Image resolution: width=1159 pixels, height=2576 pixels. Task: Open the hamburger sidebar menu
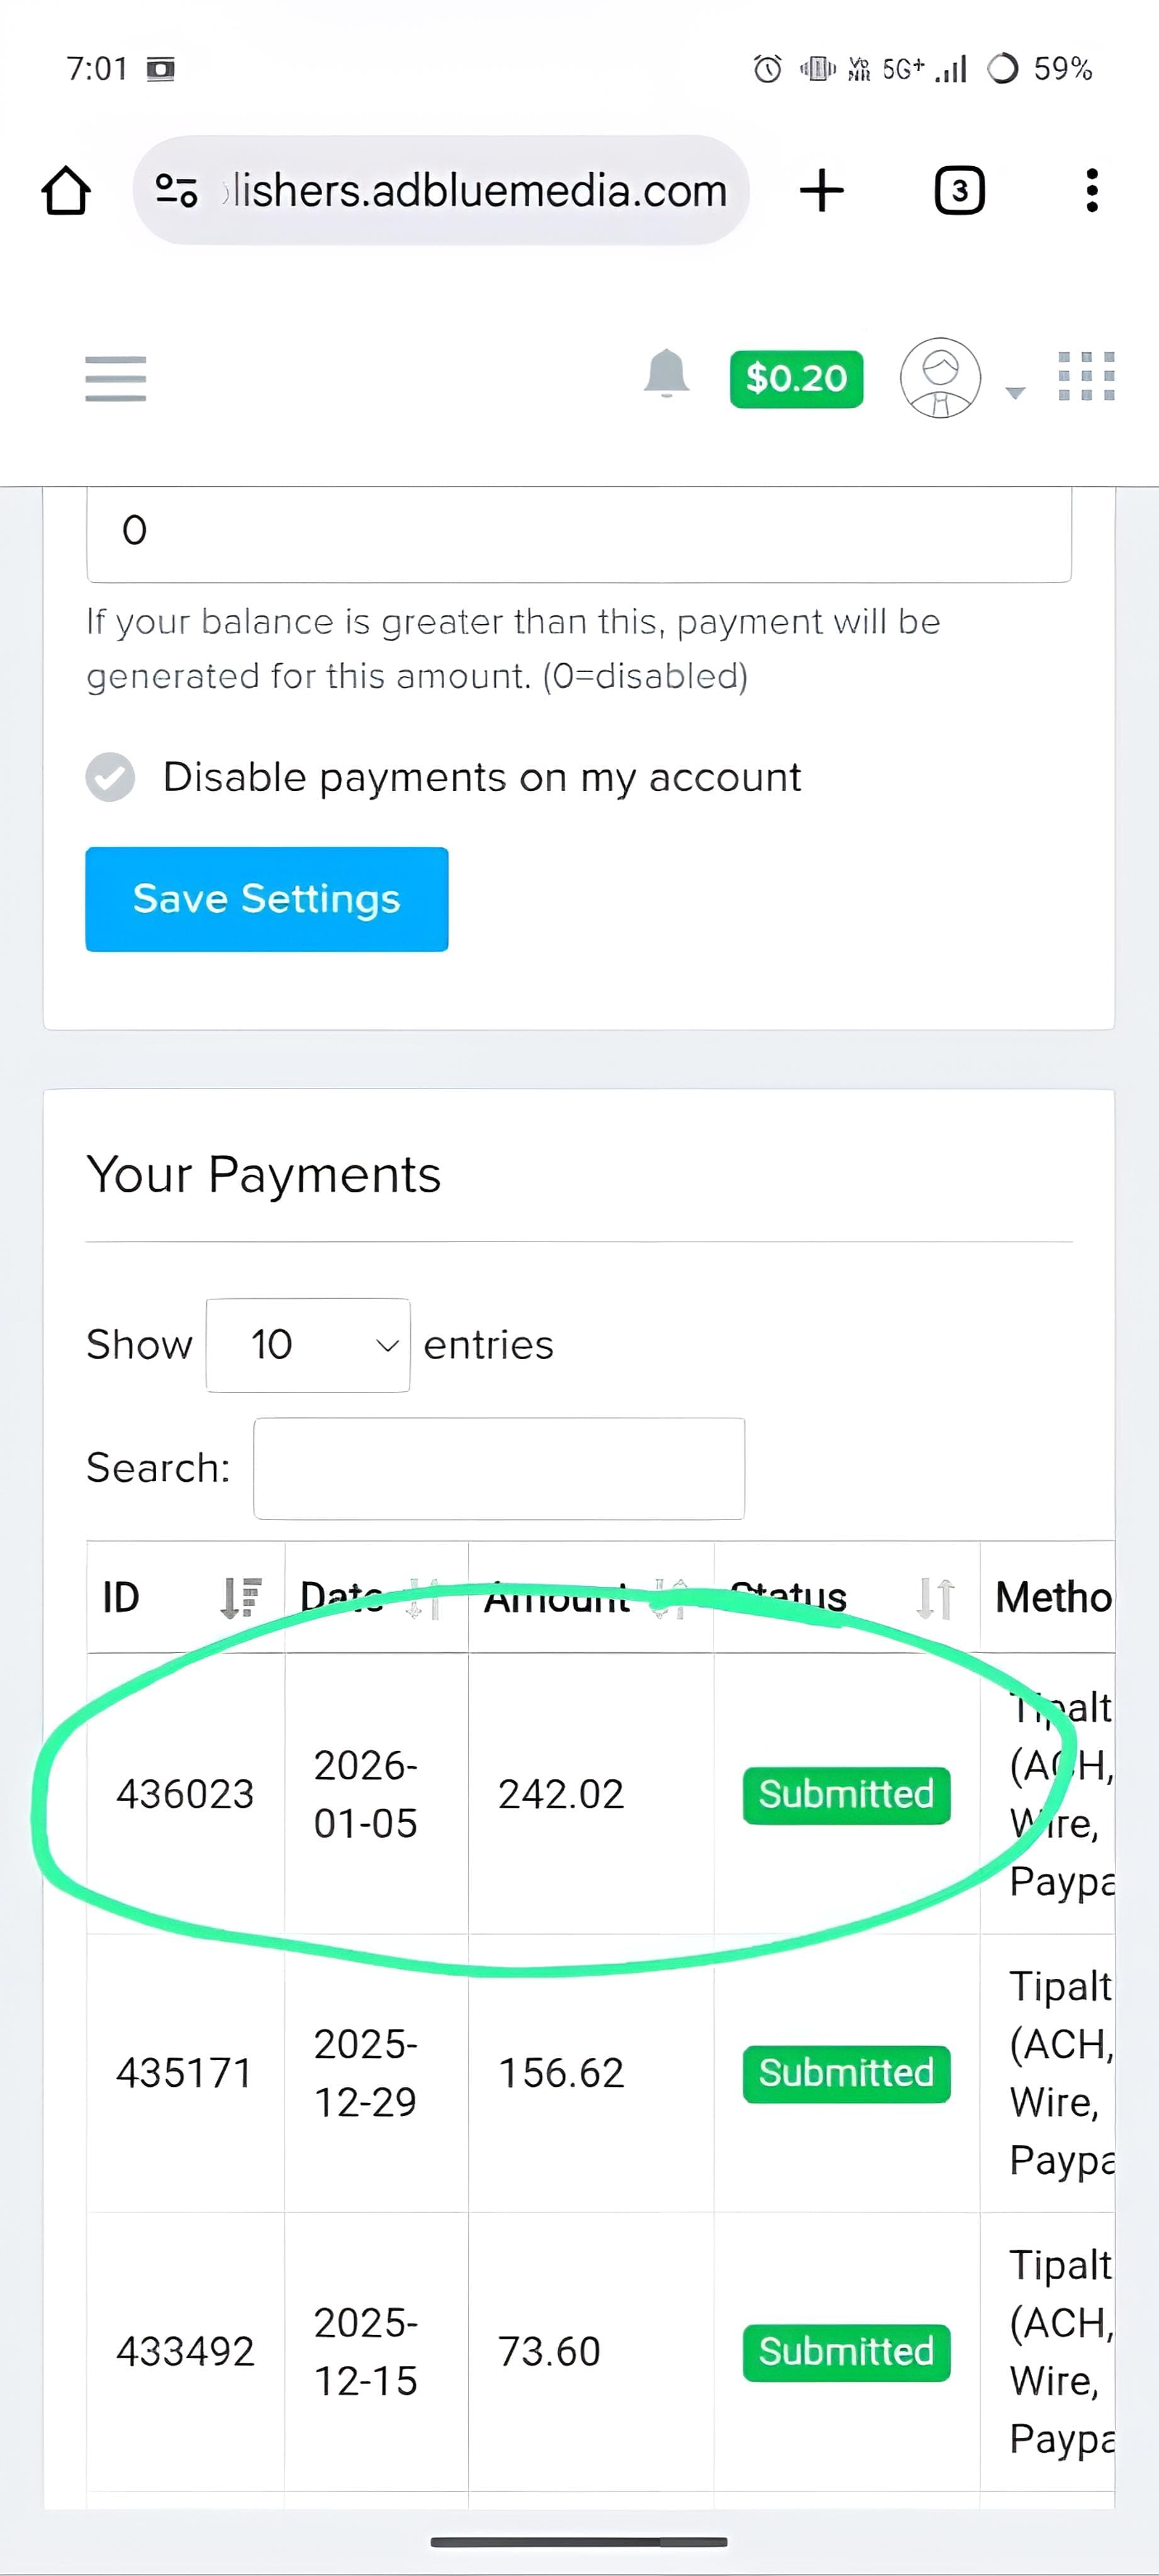pyautogui.click(x=116, y=379)
